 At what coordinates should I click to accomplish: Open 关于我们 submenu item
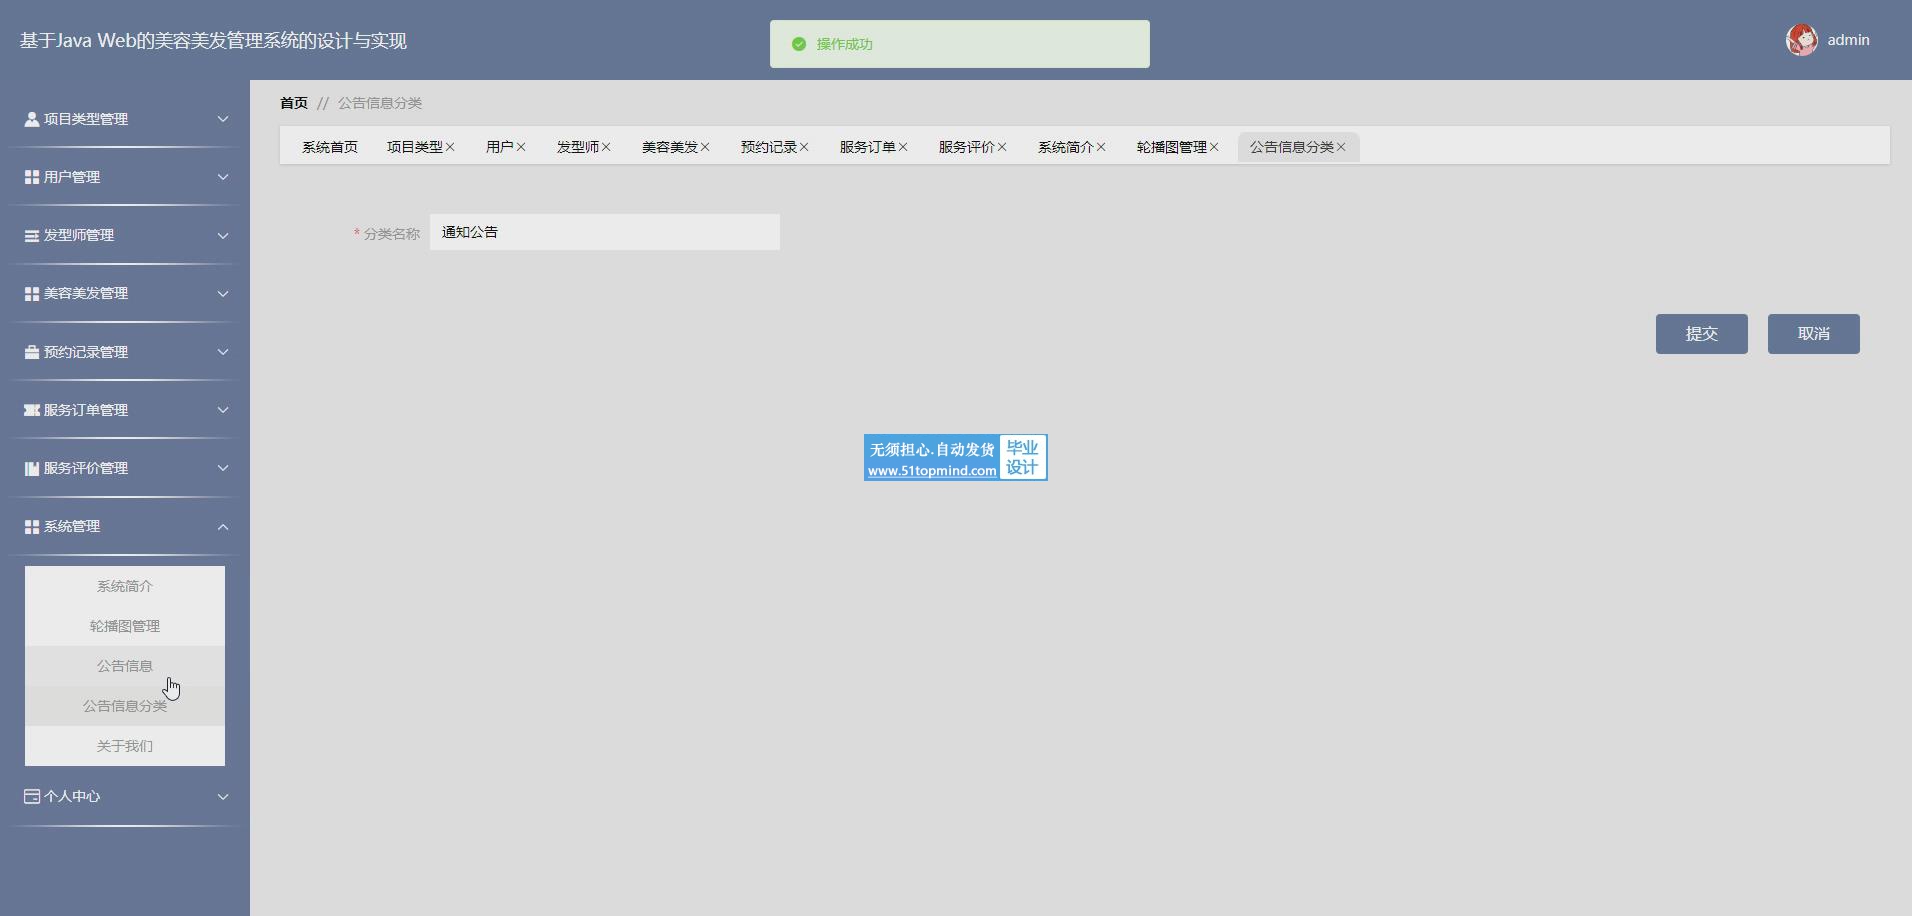tap(125, 746)
